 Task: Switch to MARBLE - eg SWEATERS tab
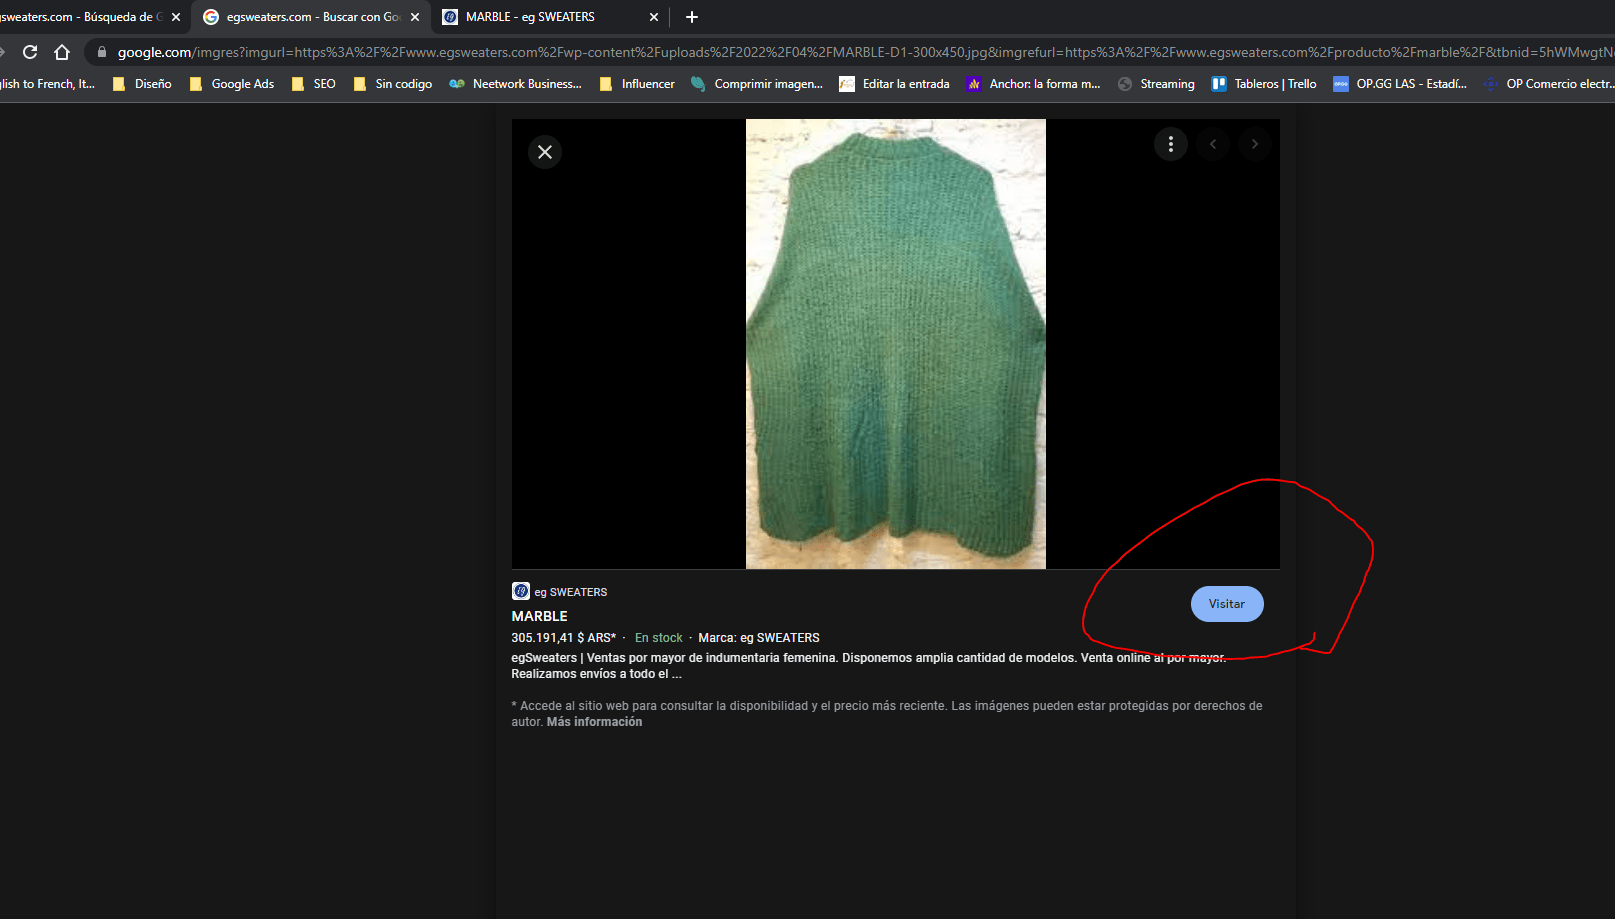[551, 17]
